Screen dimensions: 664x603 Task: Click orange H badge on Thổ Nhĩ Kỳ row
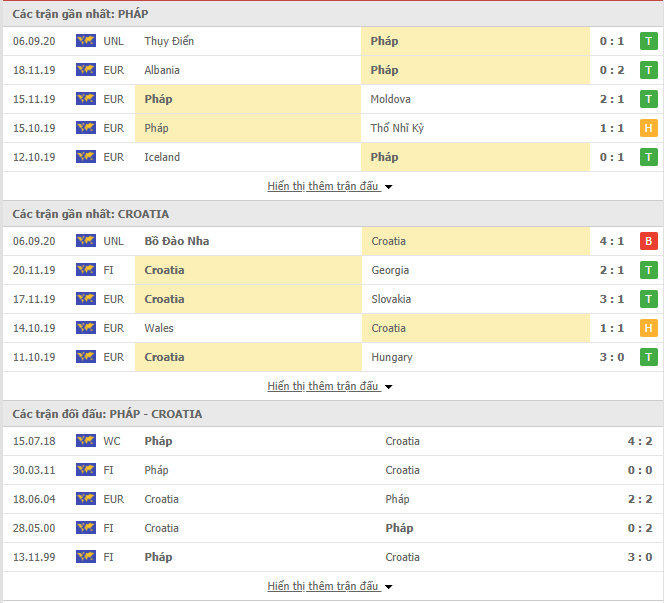pos(648,128)
